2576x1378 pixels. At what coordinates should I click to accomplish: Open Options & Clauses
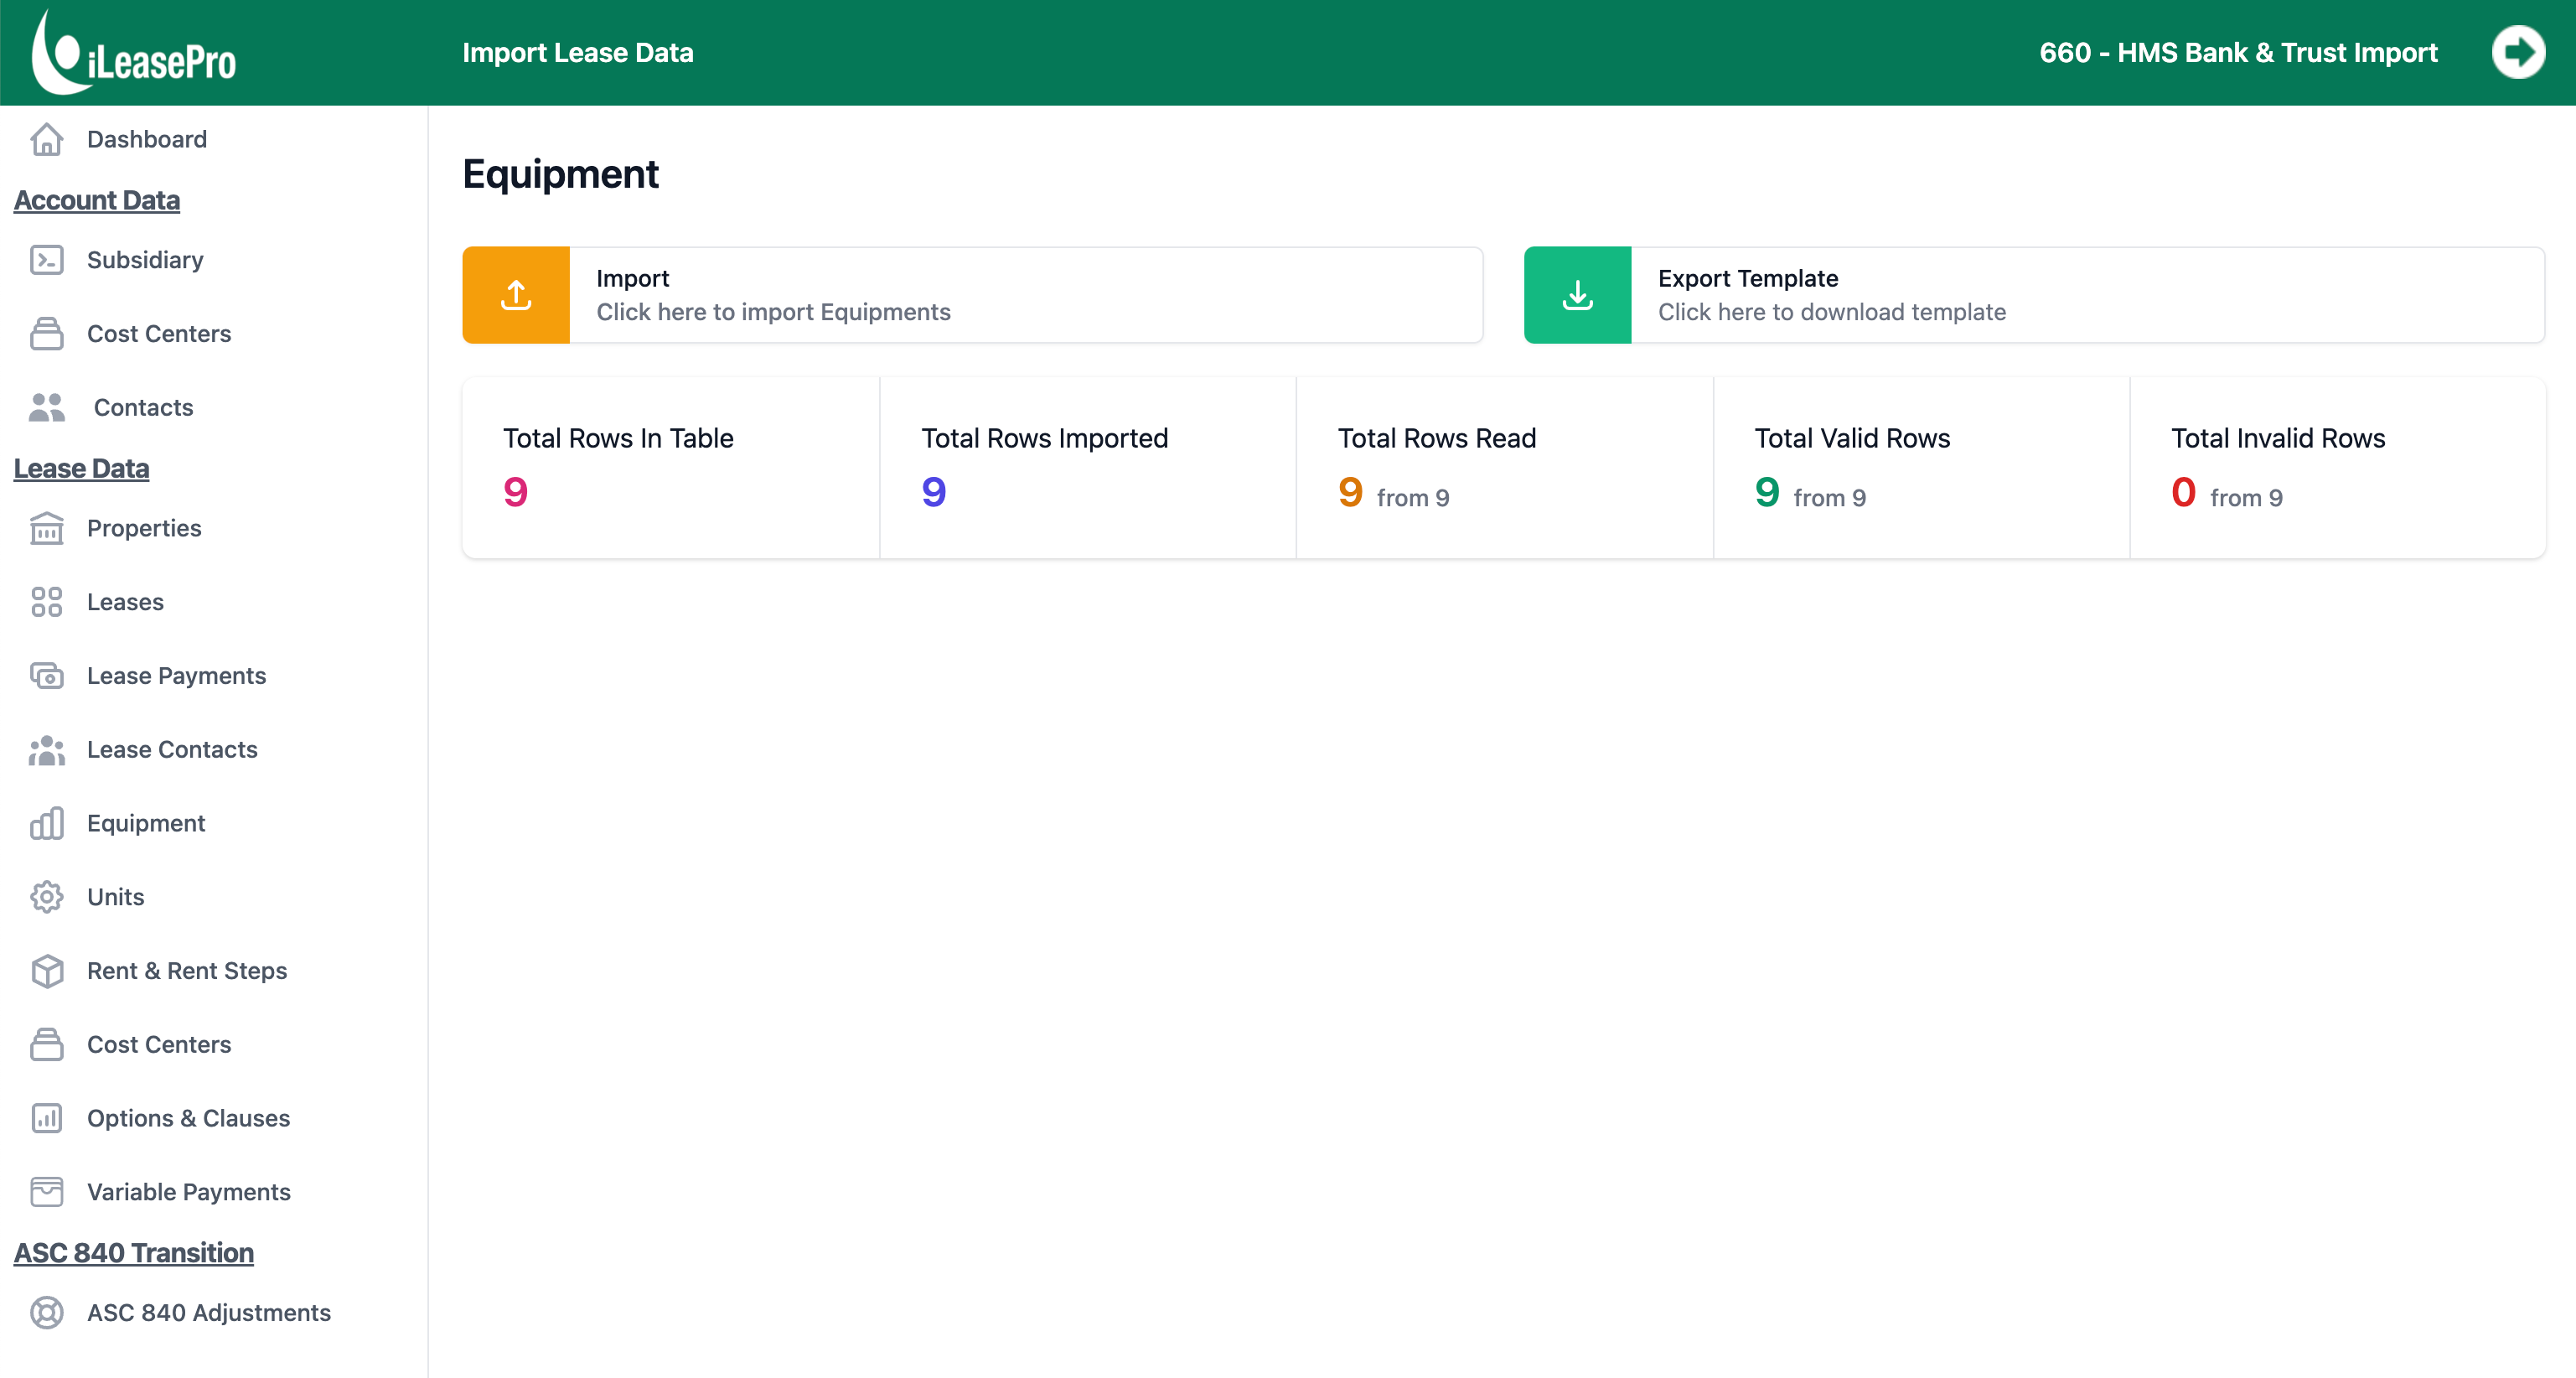[188, 1118]
